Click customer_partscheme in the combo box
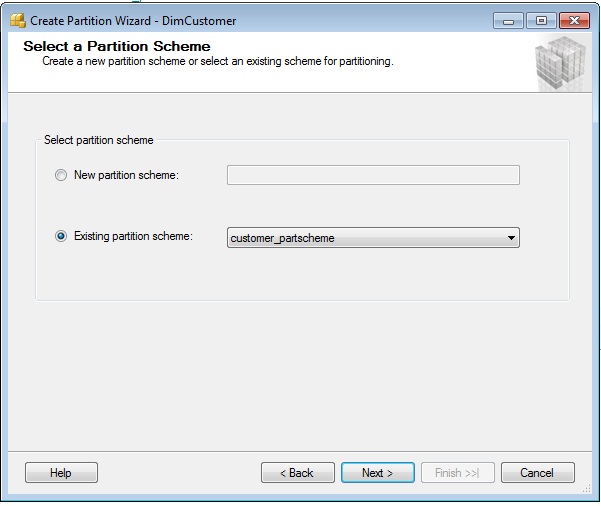The image size is (601, 506). pyautogui.click(x=282, y=238)
